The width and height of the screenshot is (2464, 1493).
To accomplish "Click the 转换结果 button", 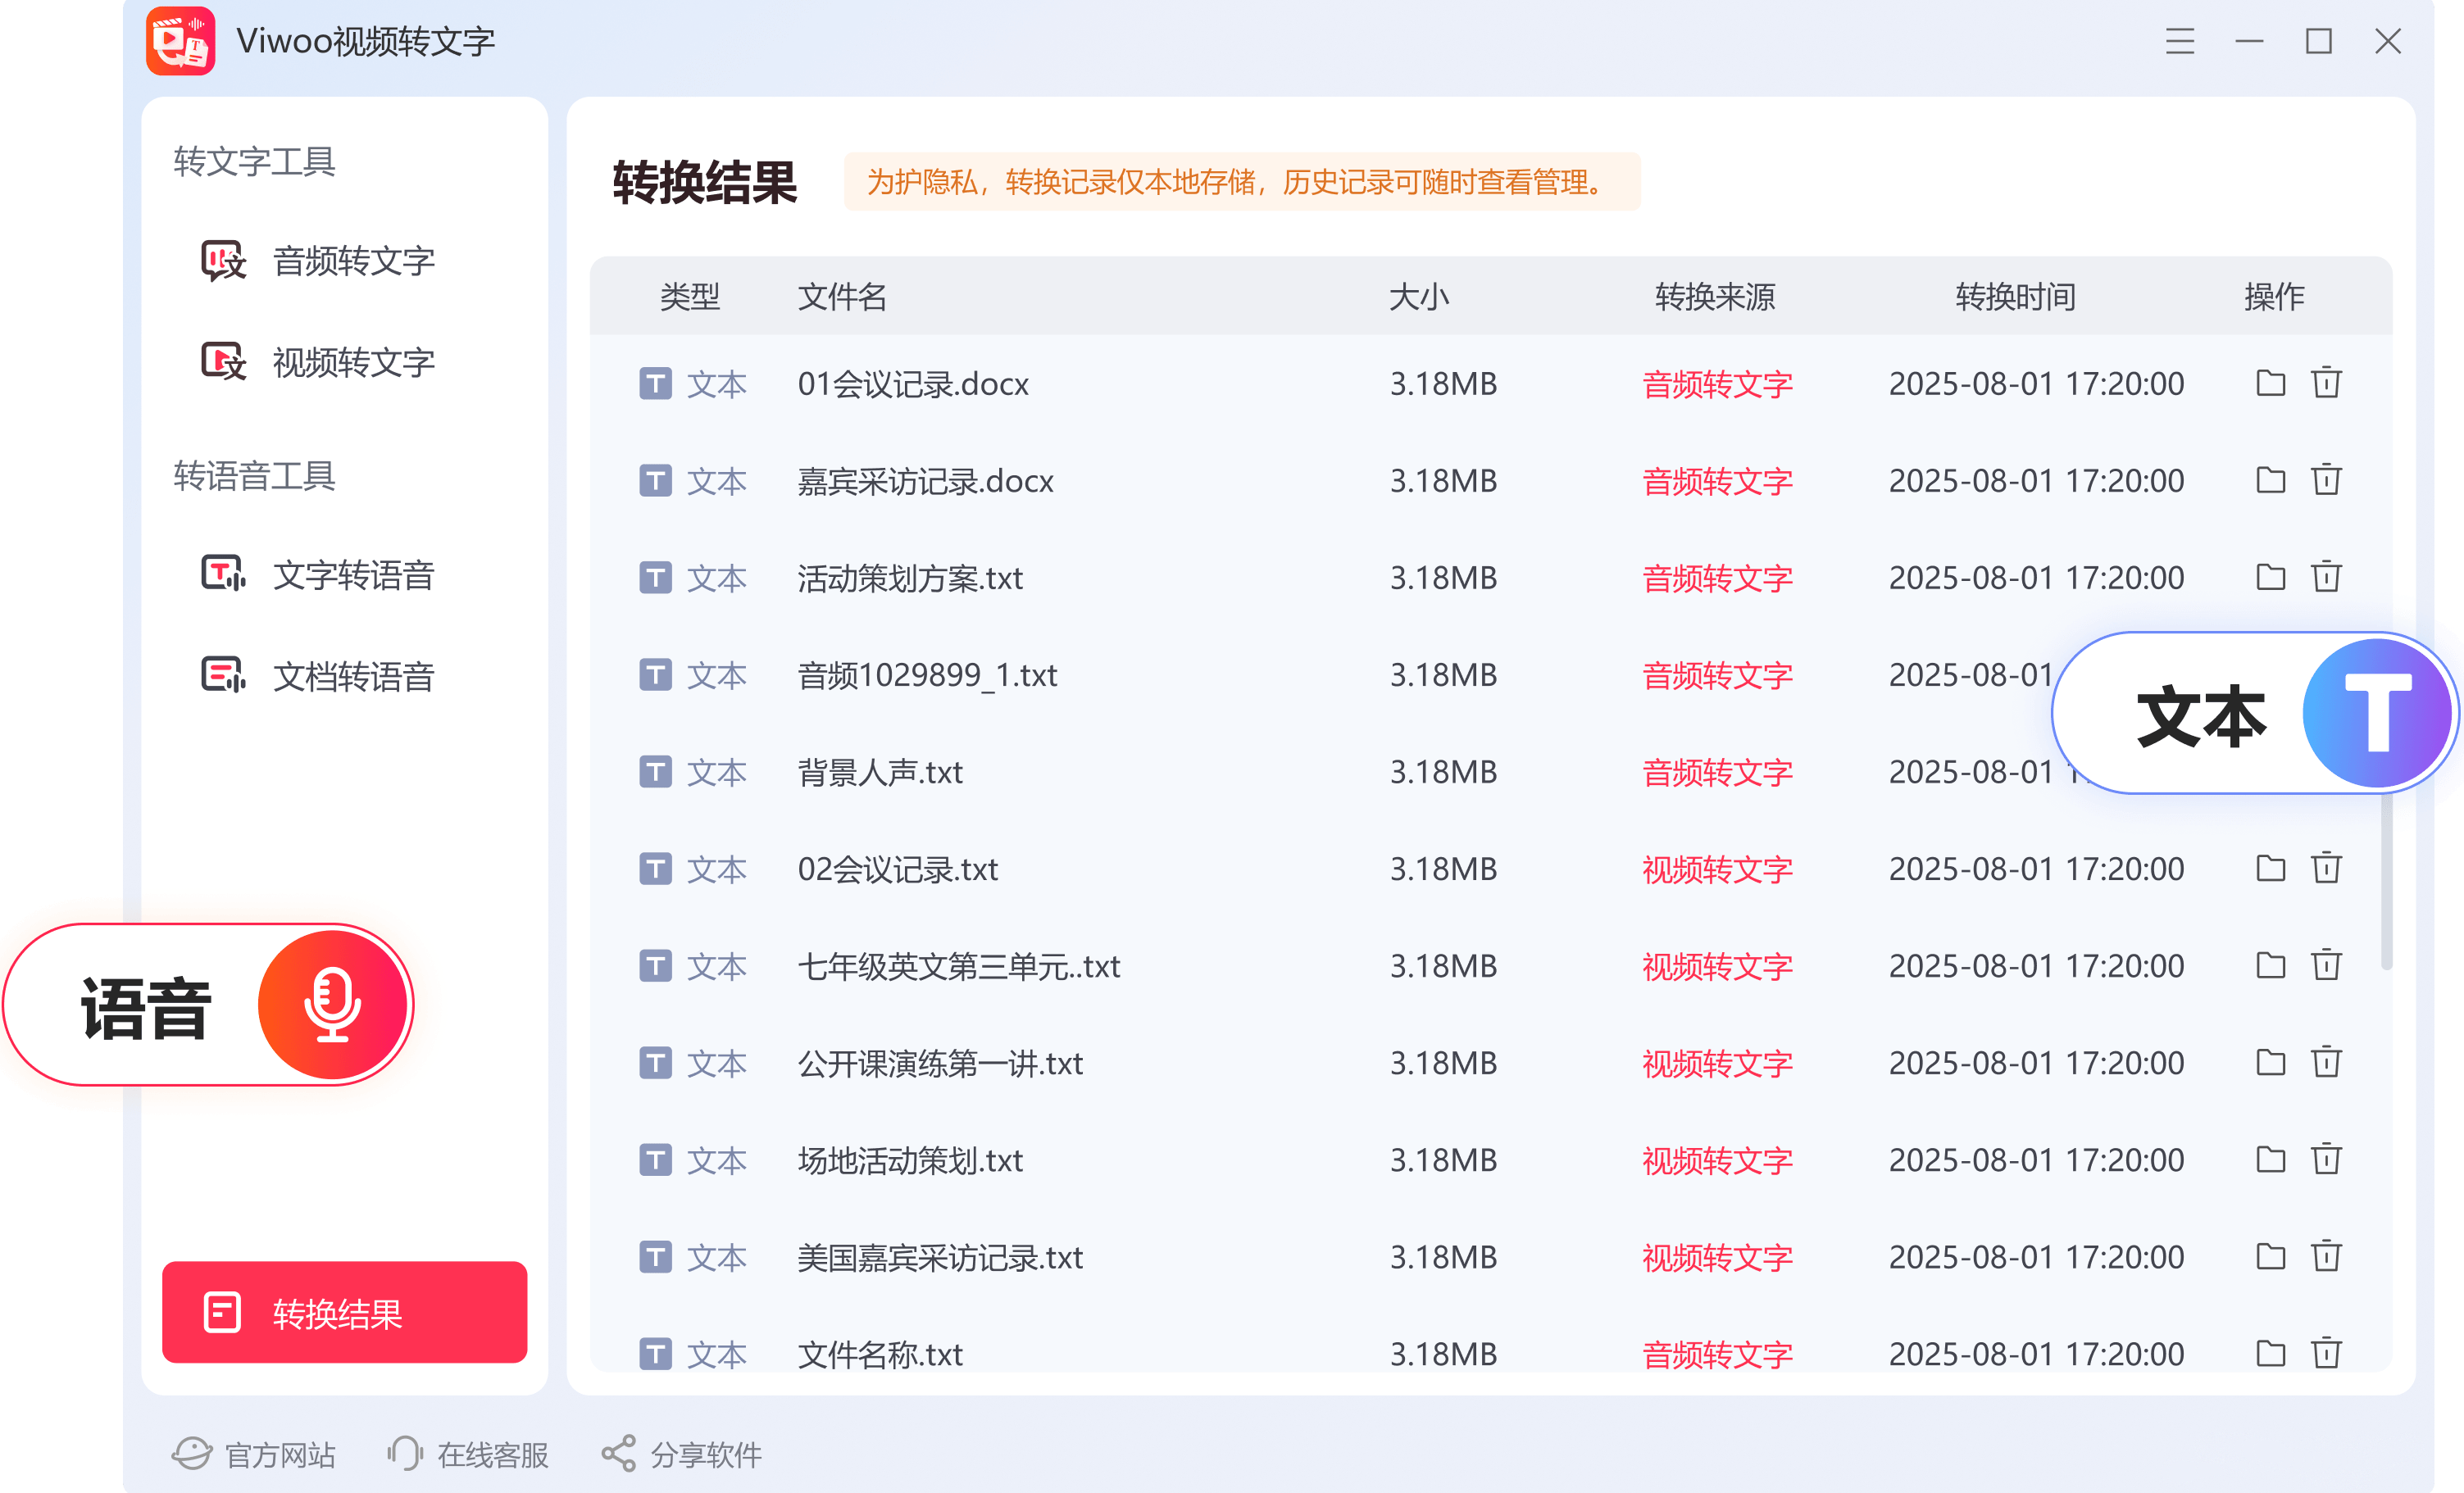I will point(344,1312).
